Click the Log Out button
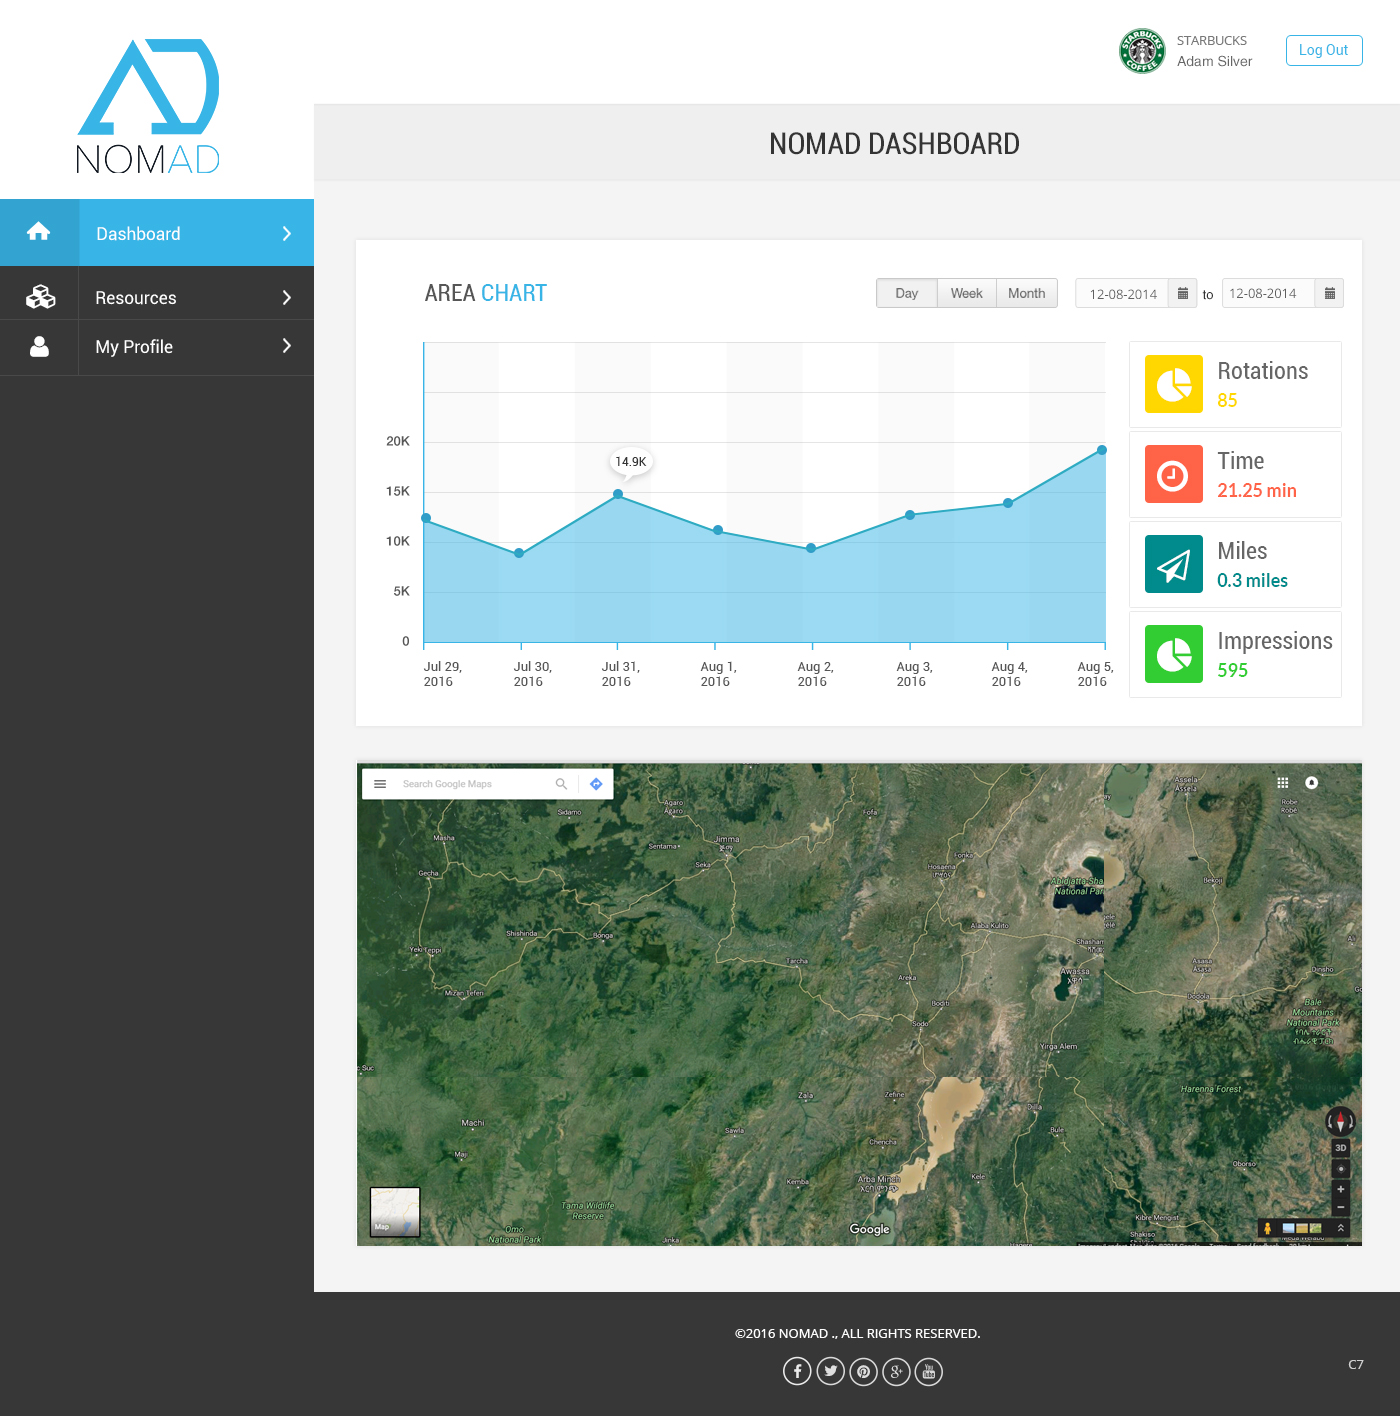This screenshot has width=1400, height=1416. coord(1323,50)
